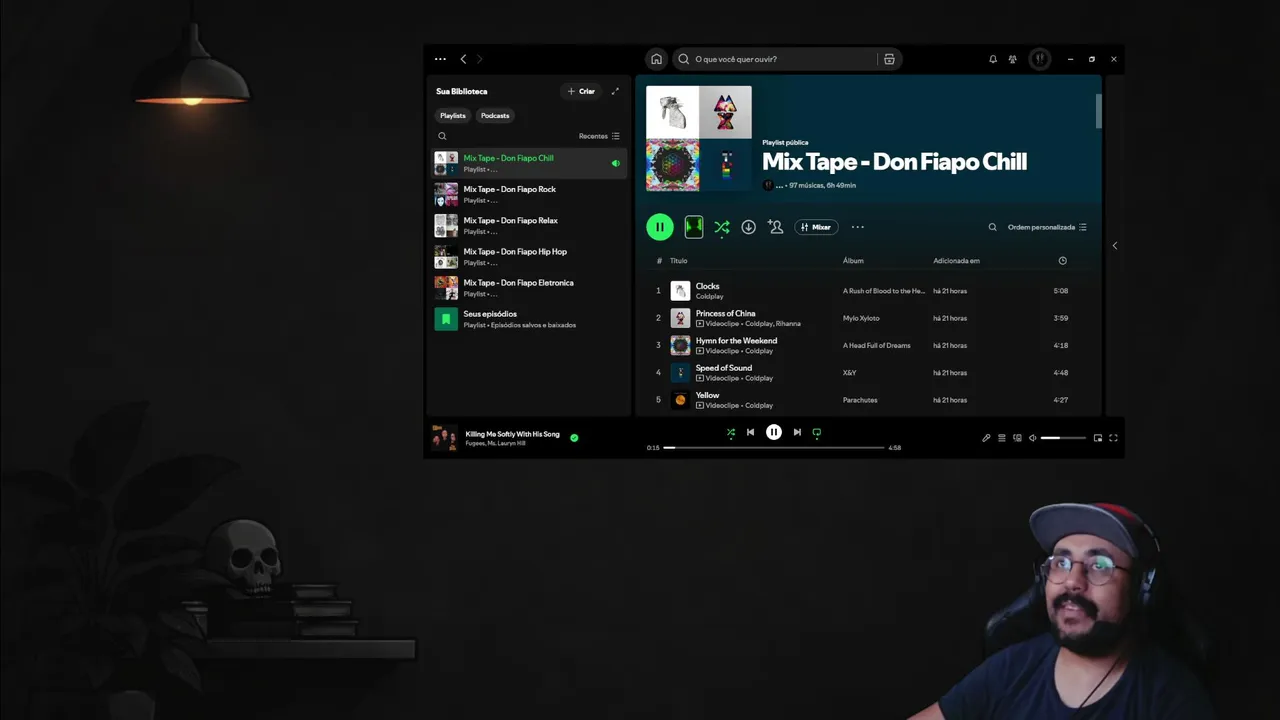
Task: Pause playlist with large green button
Action: (659, 227)
